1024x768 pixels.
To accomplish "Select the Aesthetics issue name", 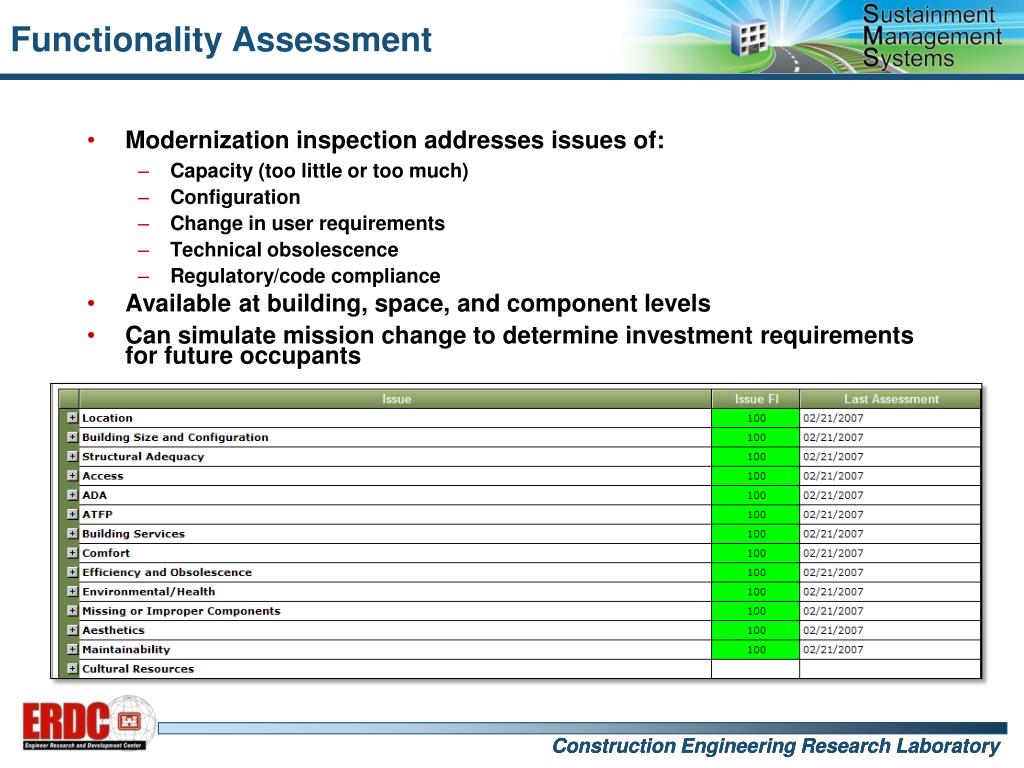I will (x=113, y=630).
